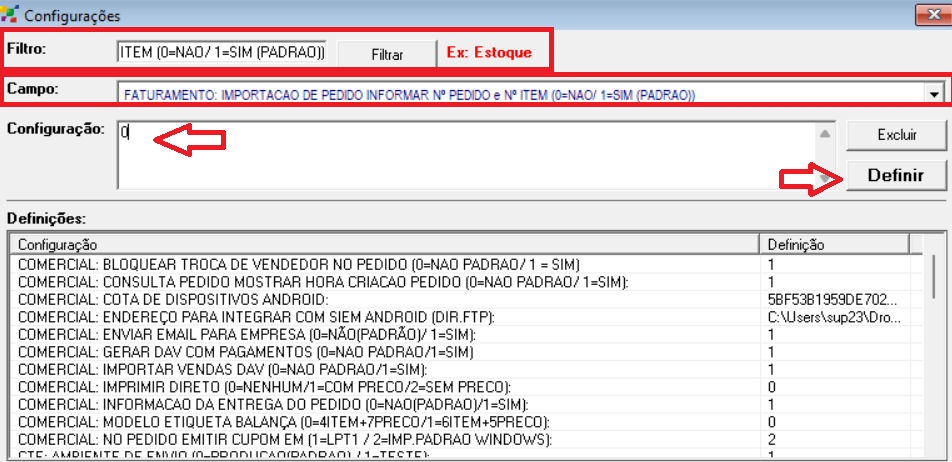
Task: Close the Configurações window
Action: coord(930,13)
